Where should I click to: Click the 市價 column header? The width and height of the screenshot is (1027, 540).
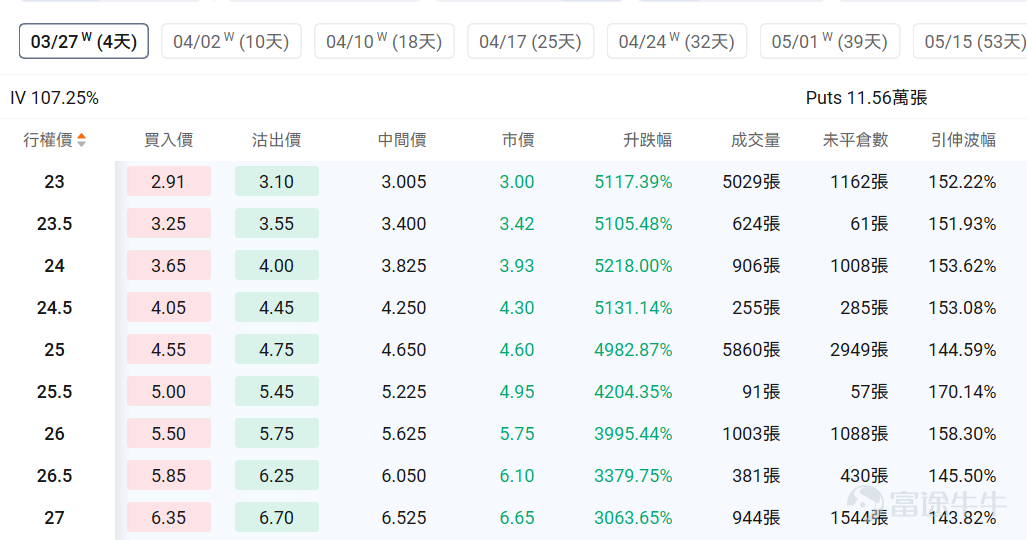[x=518, y=140]
